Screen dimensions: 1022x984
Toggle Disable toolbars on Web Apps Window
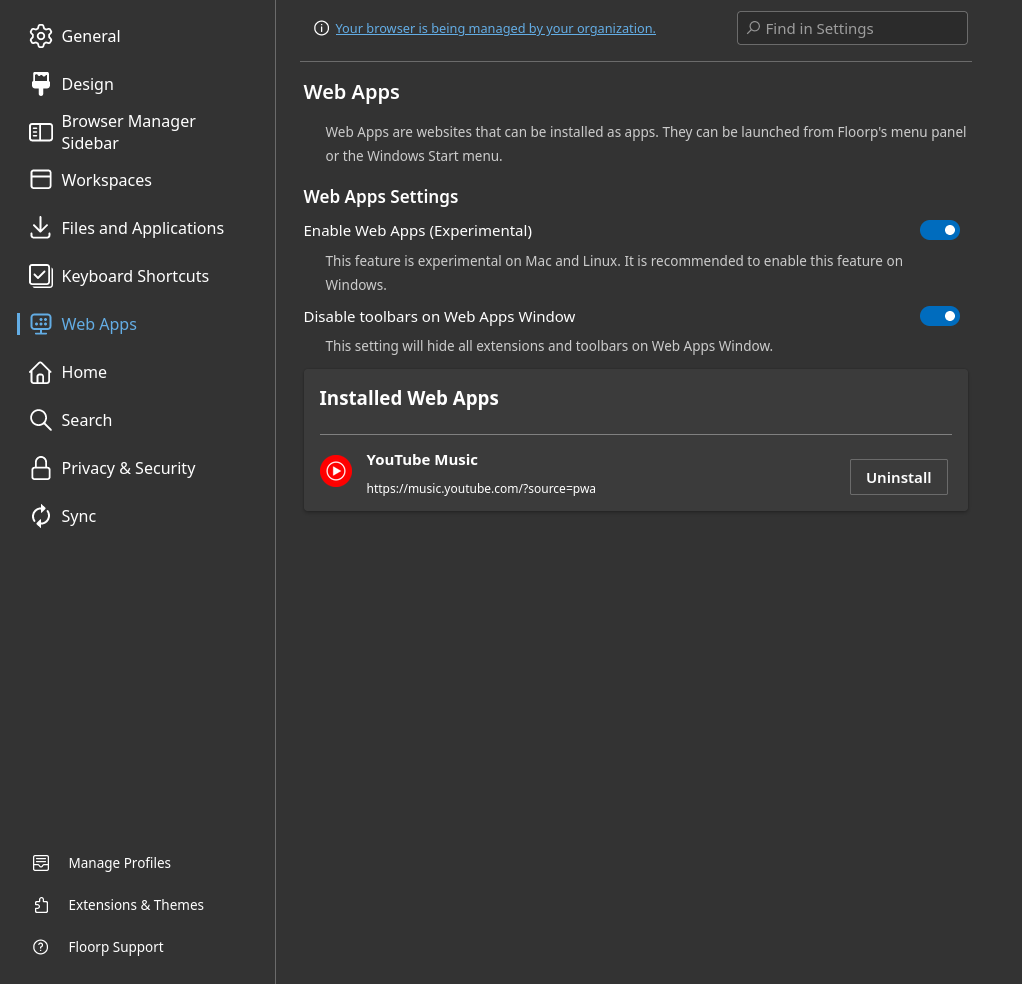(x=939, y=316)
